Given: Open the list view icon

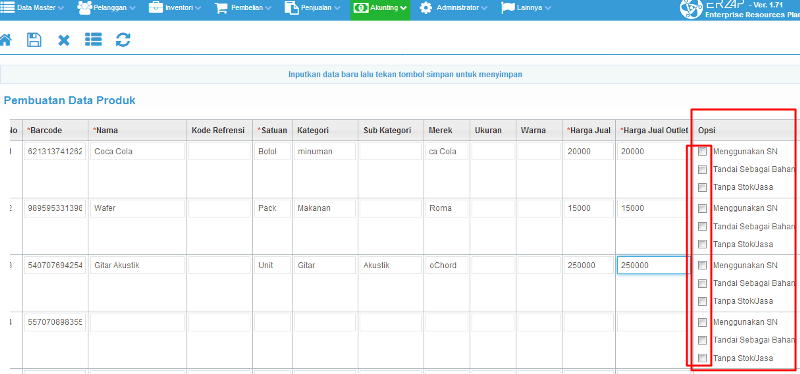Looking at the screenshot, I should [93, 40].
